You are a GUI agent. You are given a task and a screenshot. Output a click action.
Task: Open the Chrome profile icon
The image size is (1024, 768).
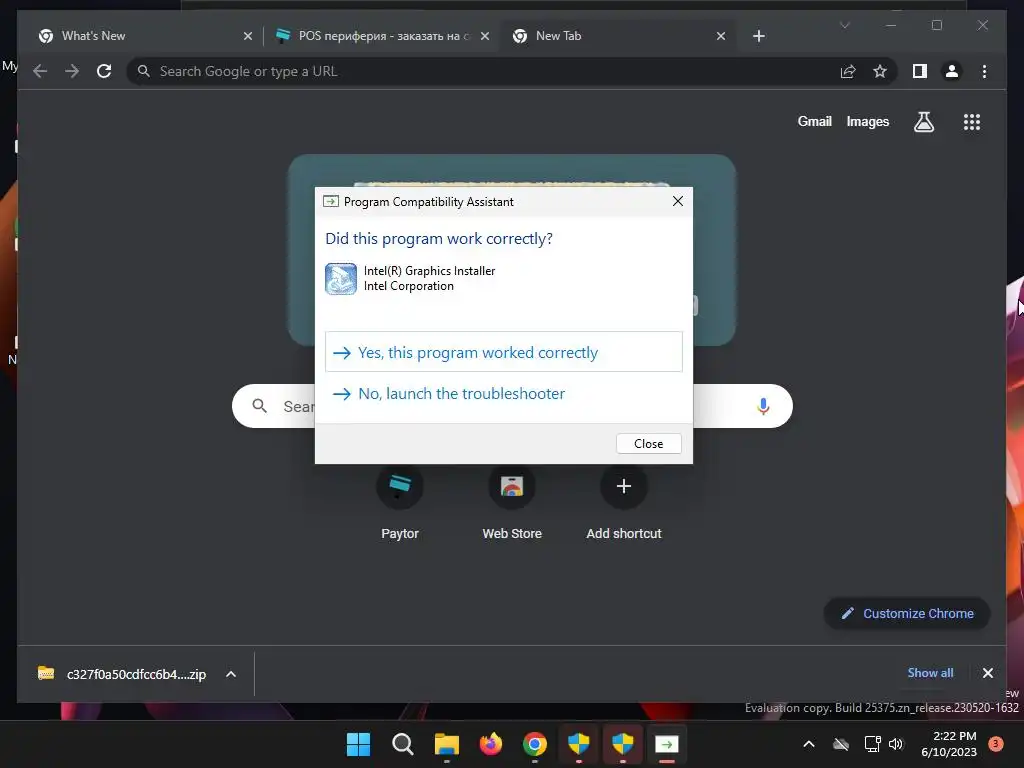point(952,71)
